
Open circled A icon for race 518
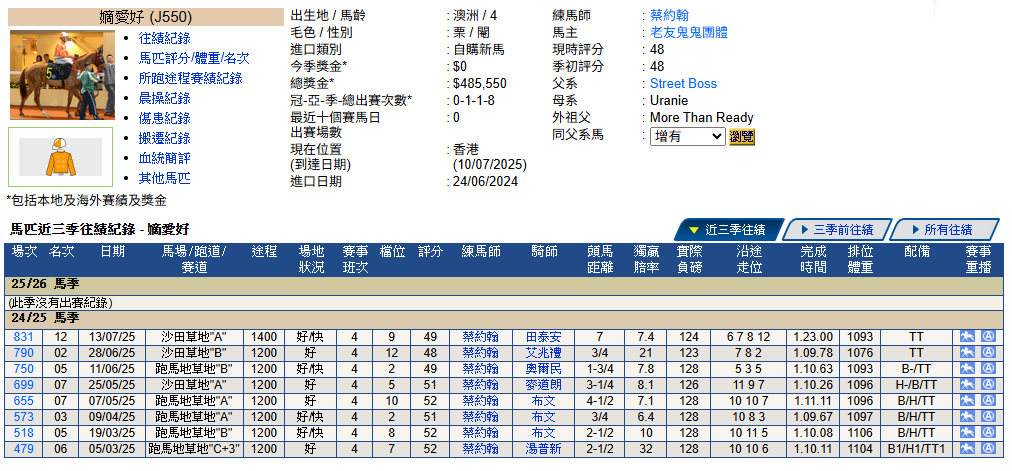[x=989, y=432]
